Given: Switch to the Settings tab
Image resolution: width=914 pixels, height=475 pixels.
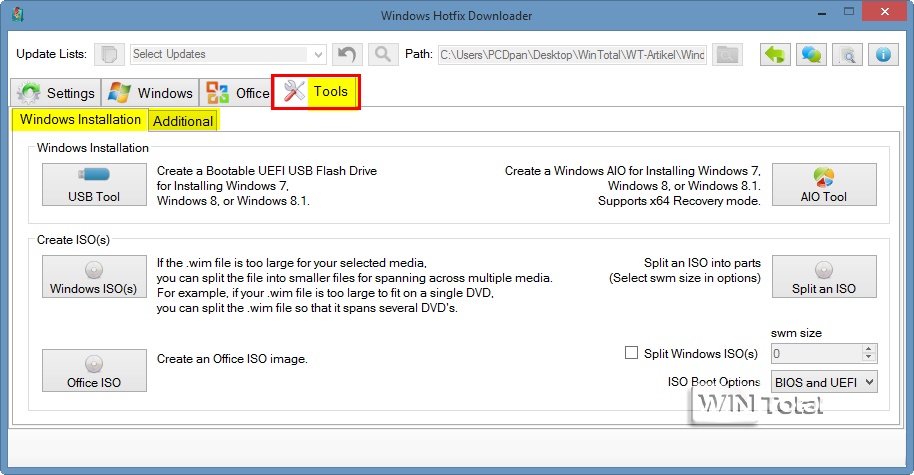Looking at the screenshot, I should tap(56, 93).
